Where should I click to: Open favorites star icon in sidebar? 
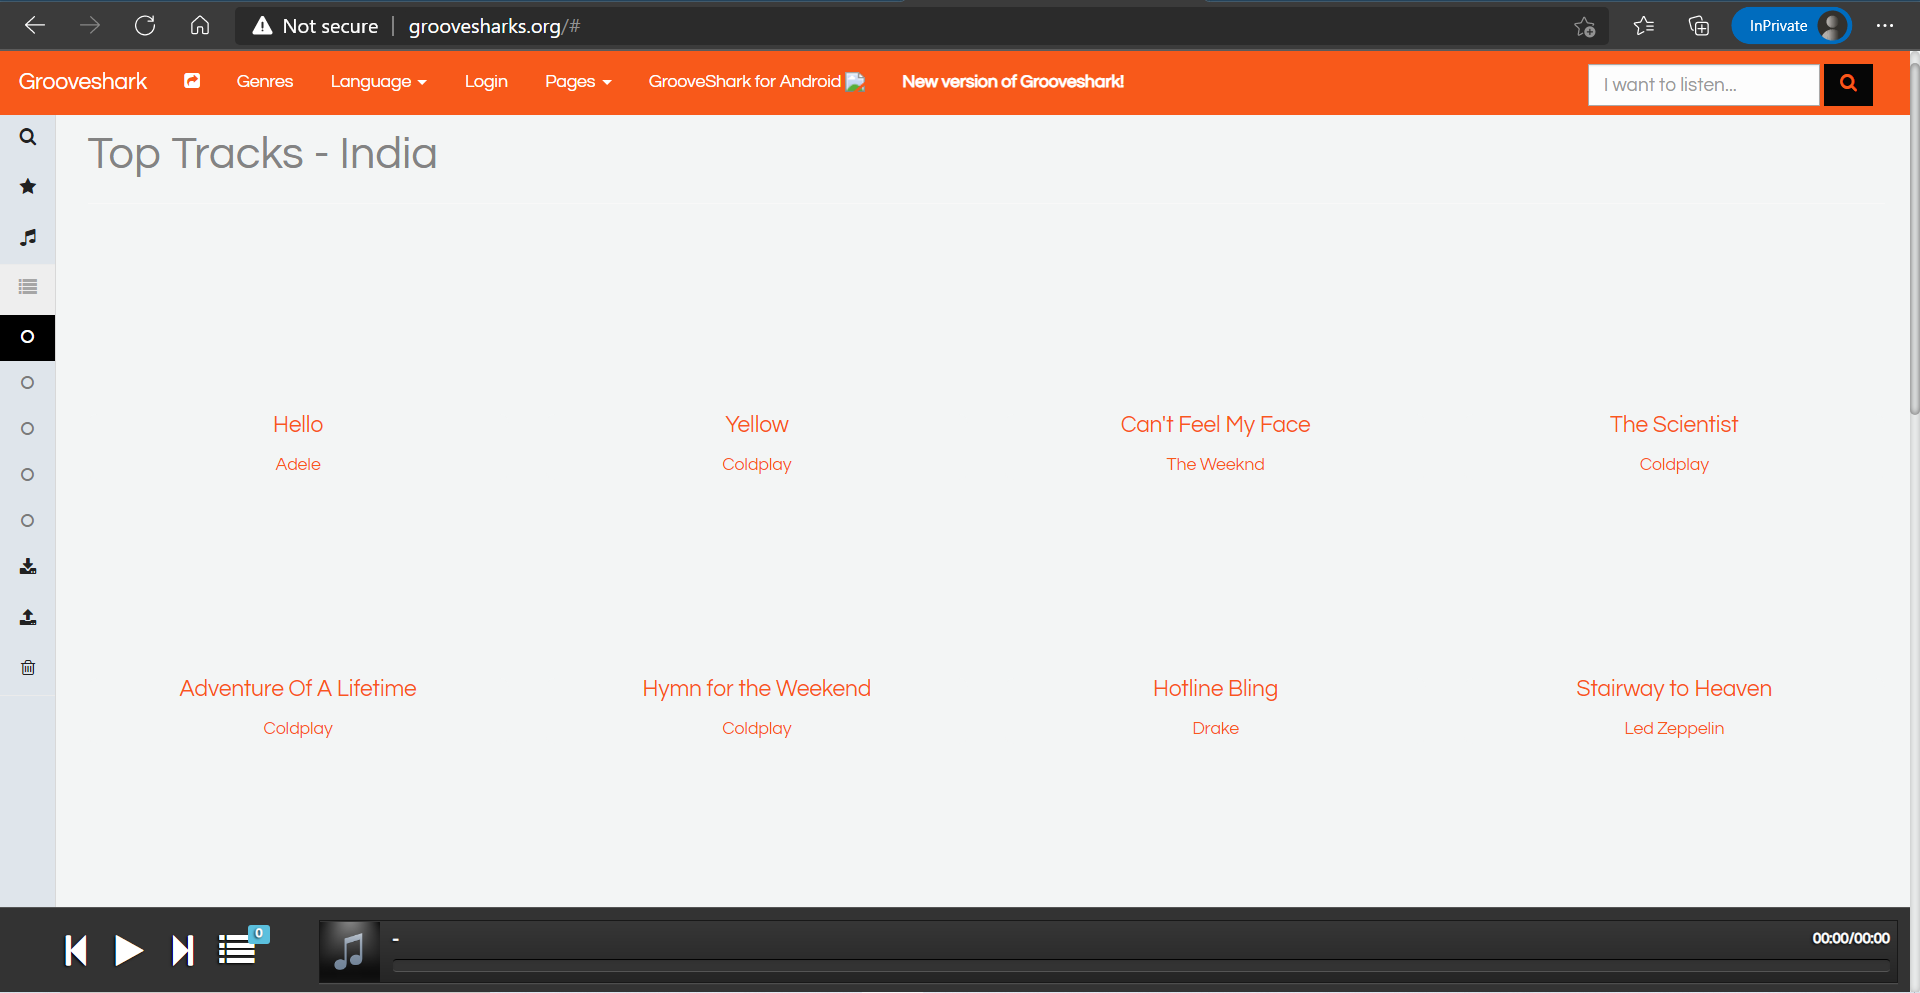tap(28, 187)
